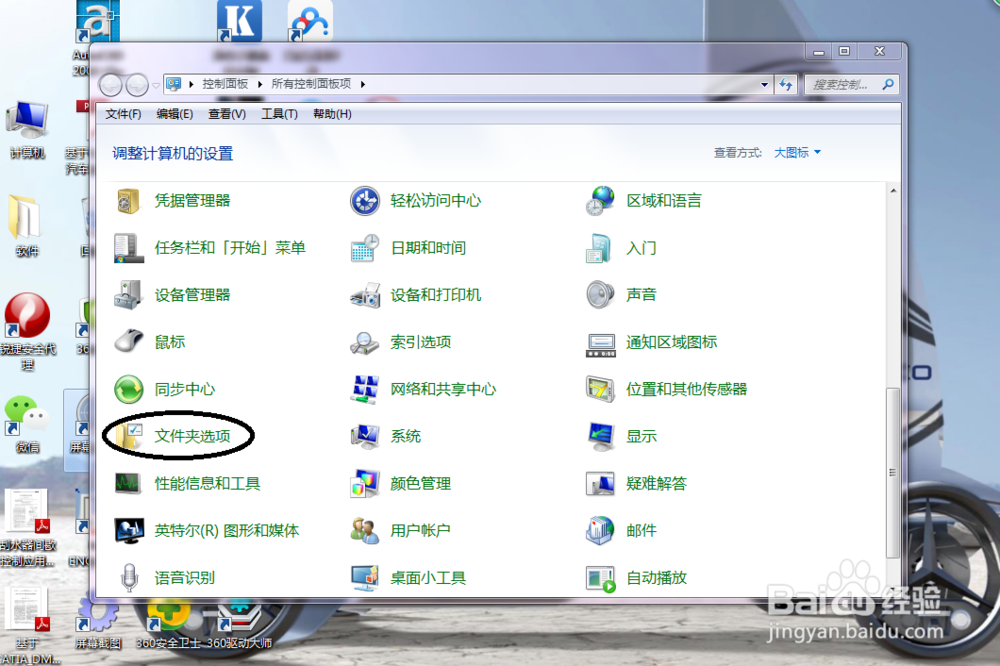Open the 显示 monitor icon

[x=600, y=437]
